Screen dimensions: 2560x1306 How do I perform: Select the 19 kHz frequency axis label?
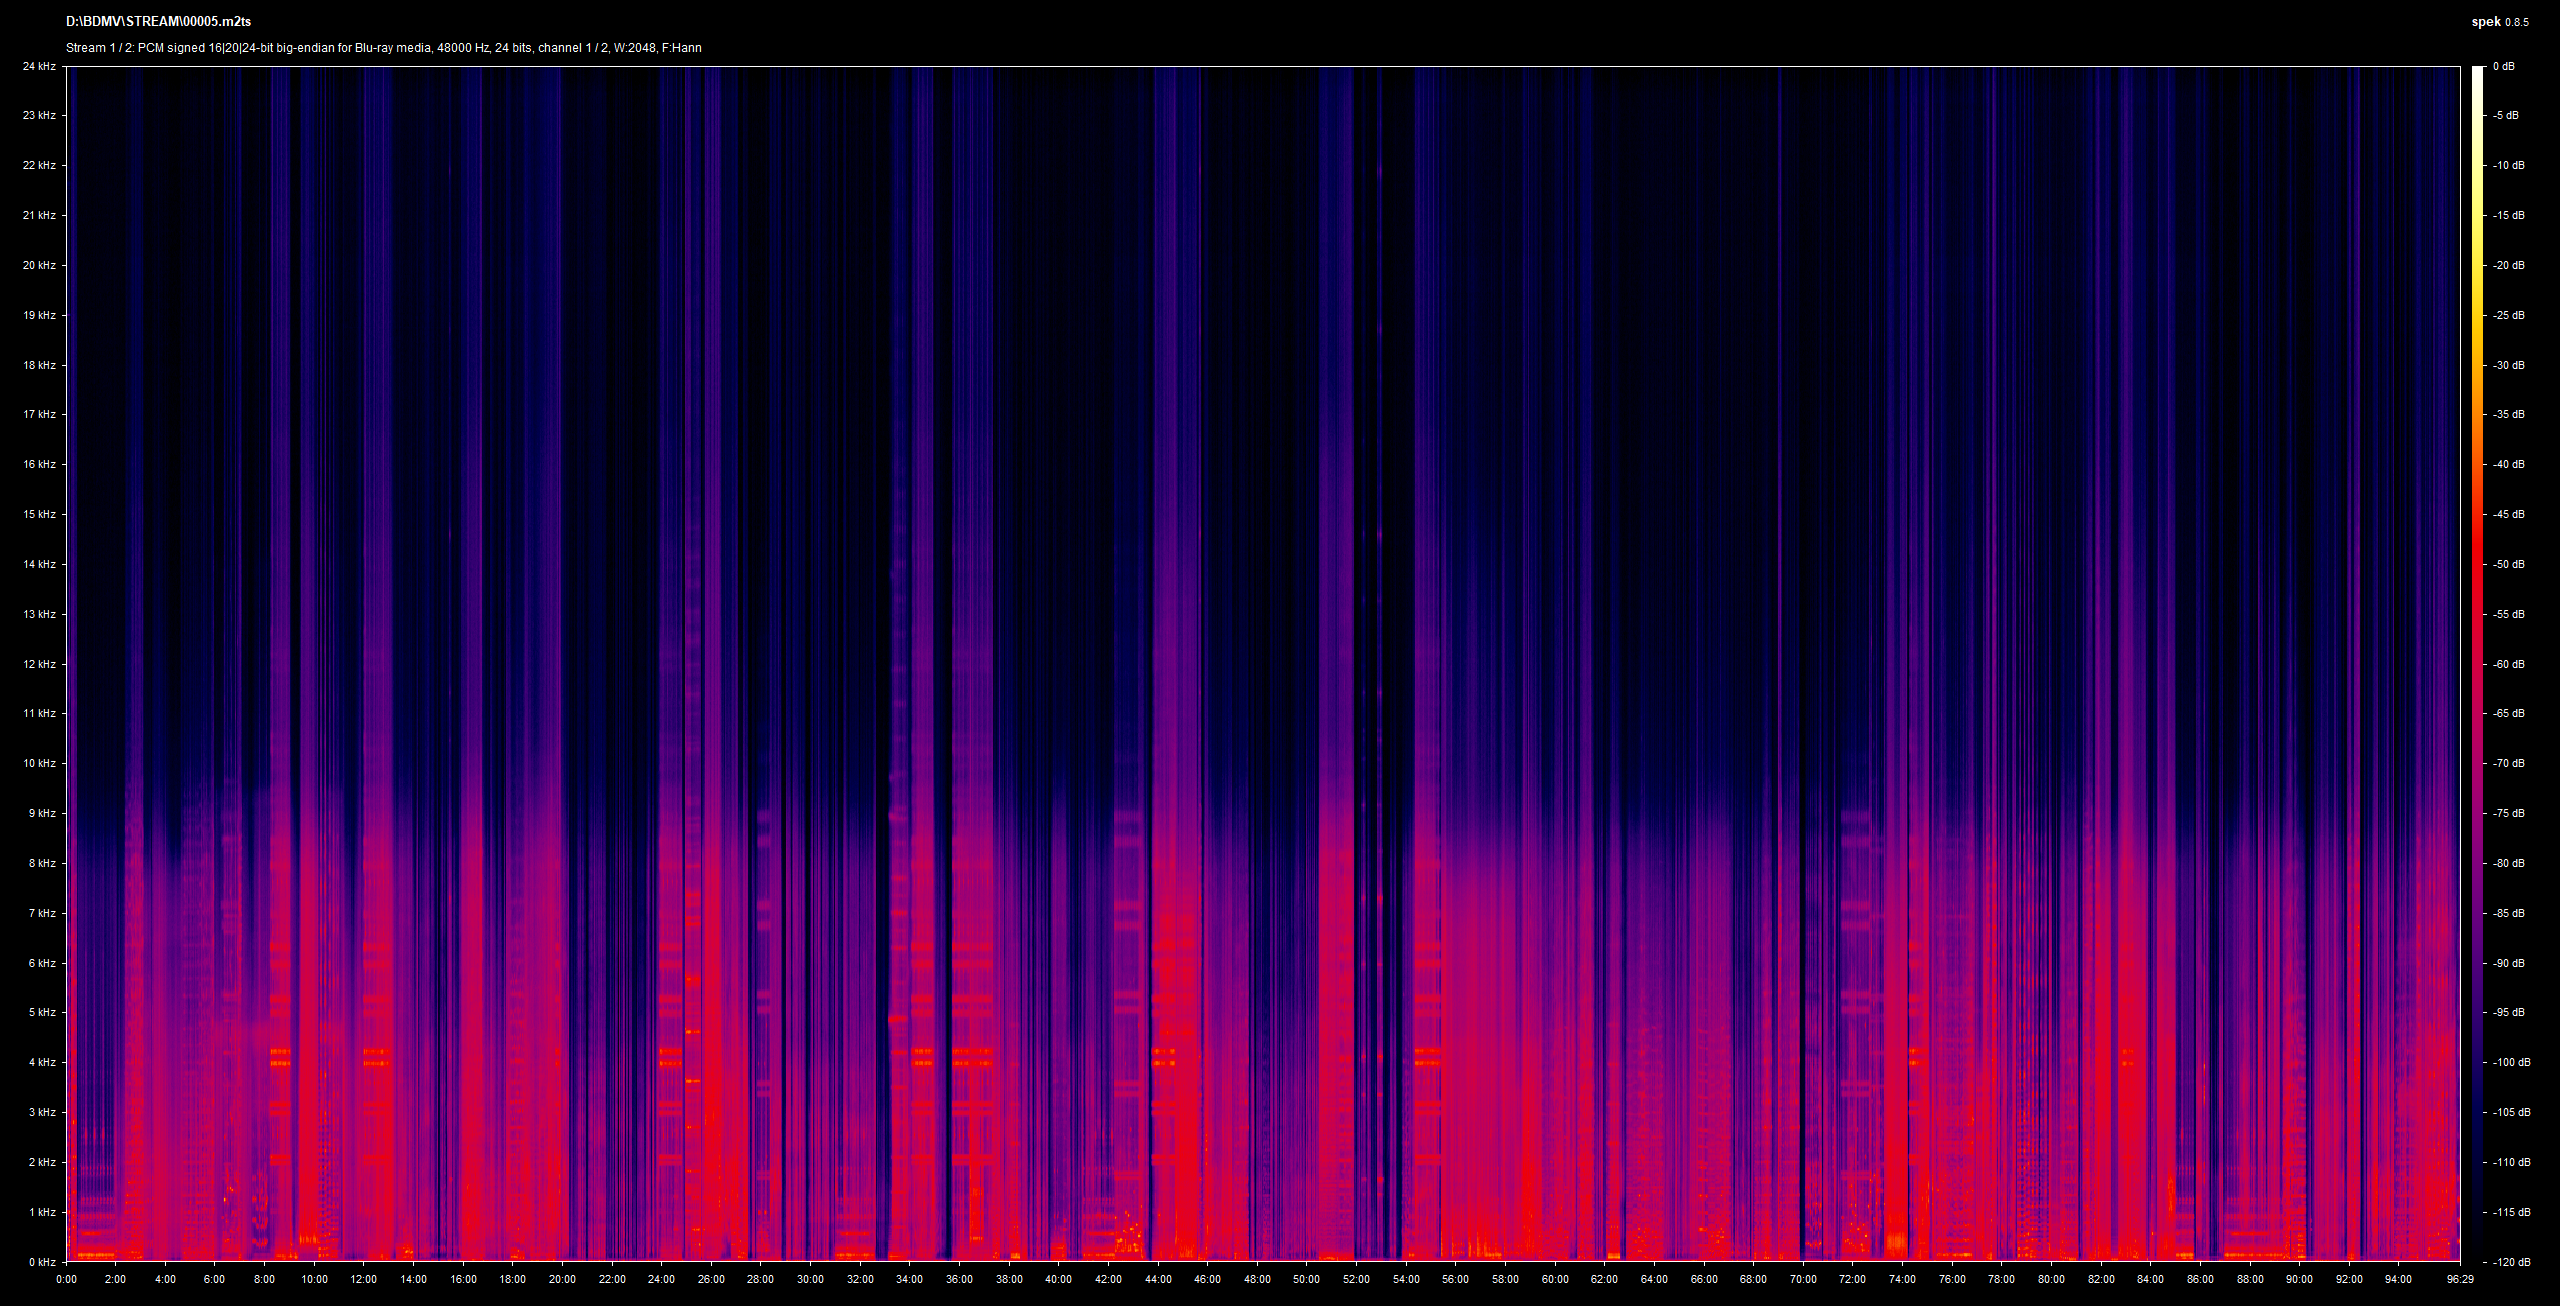tap(40, 315)
